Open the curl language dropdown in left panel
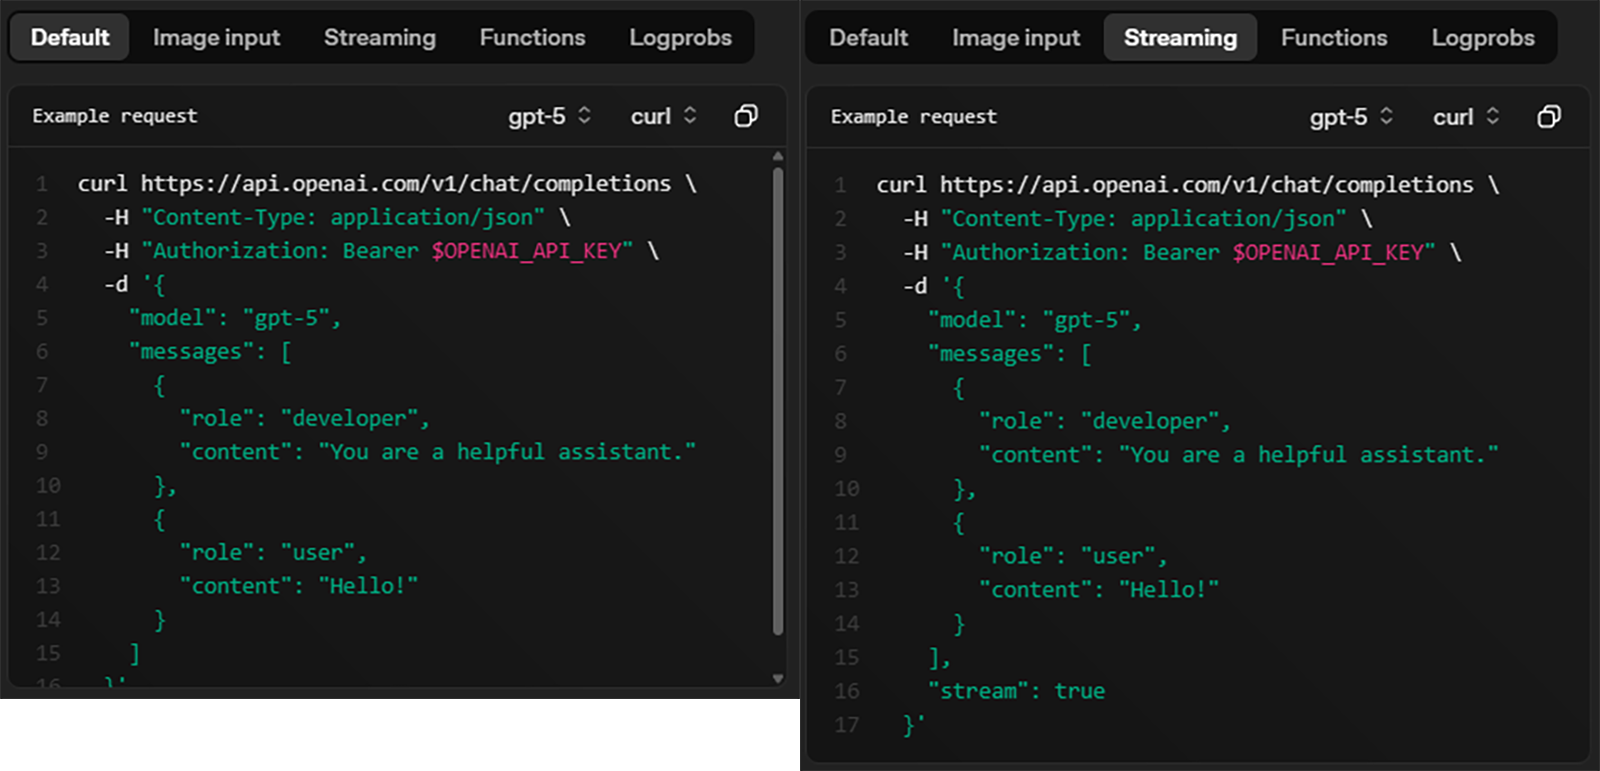 click(663, 116)
